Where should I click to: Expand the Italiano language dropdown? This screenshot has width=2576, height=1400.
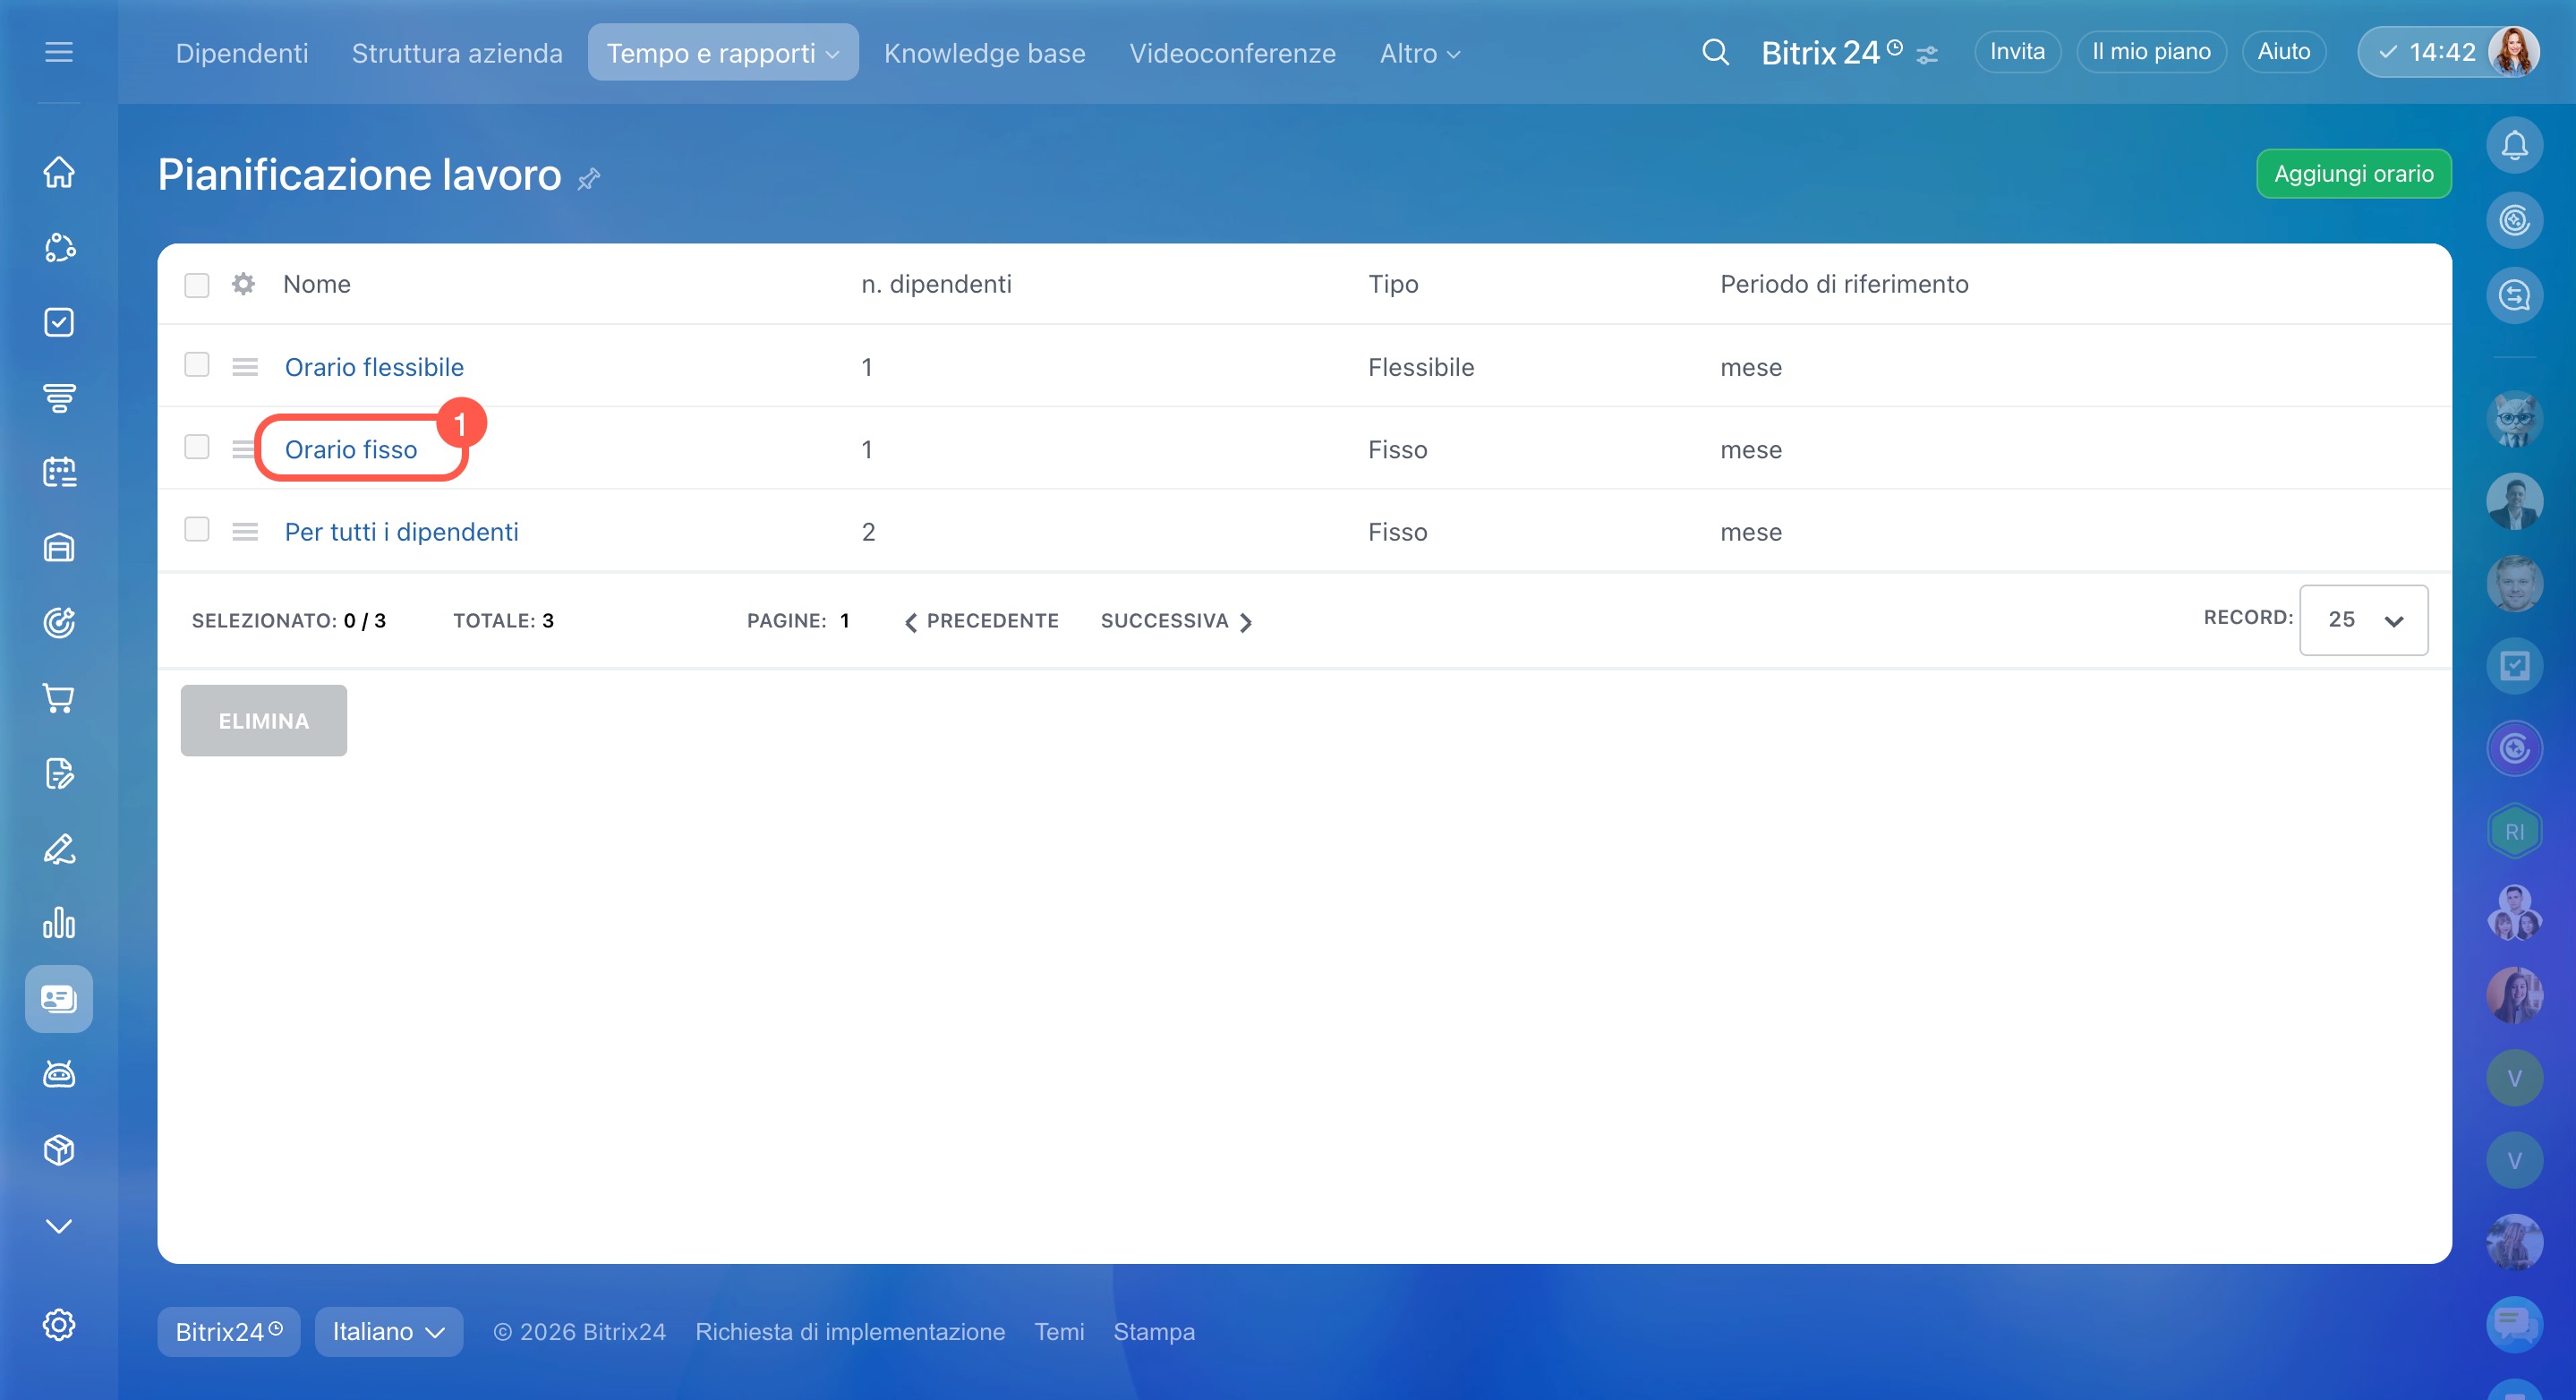(388, 1331)
